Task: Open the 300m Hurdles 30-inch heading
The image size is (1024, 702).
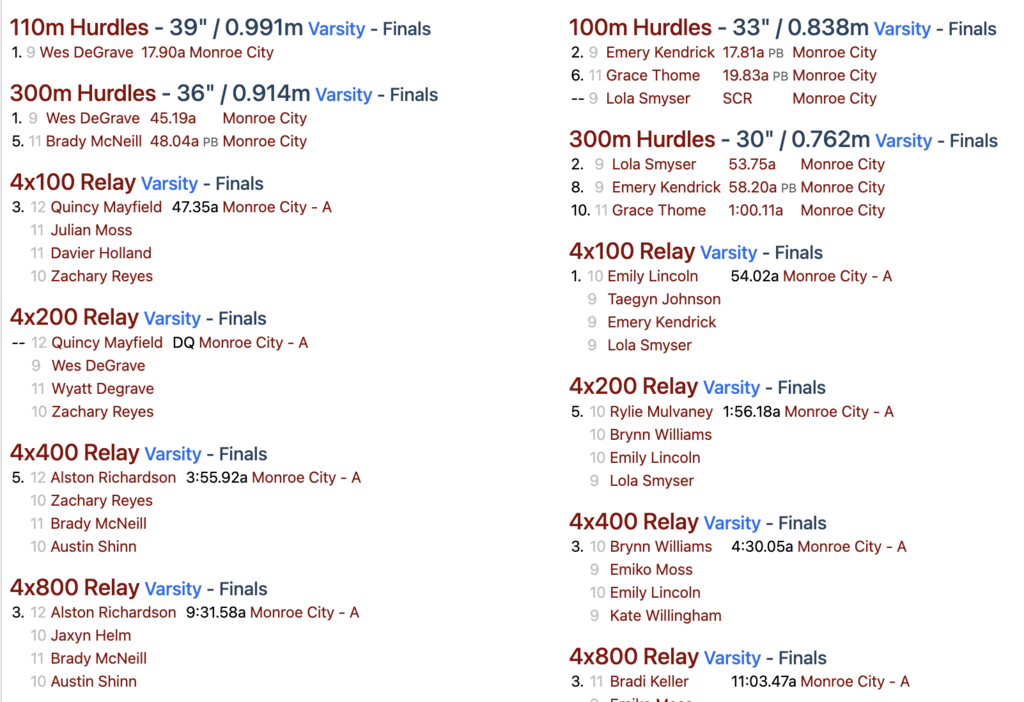Action: point(642,139)
